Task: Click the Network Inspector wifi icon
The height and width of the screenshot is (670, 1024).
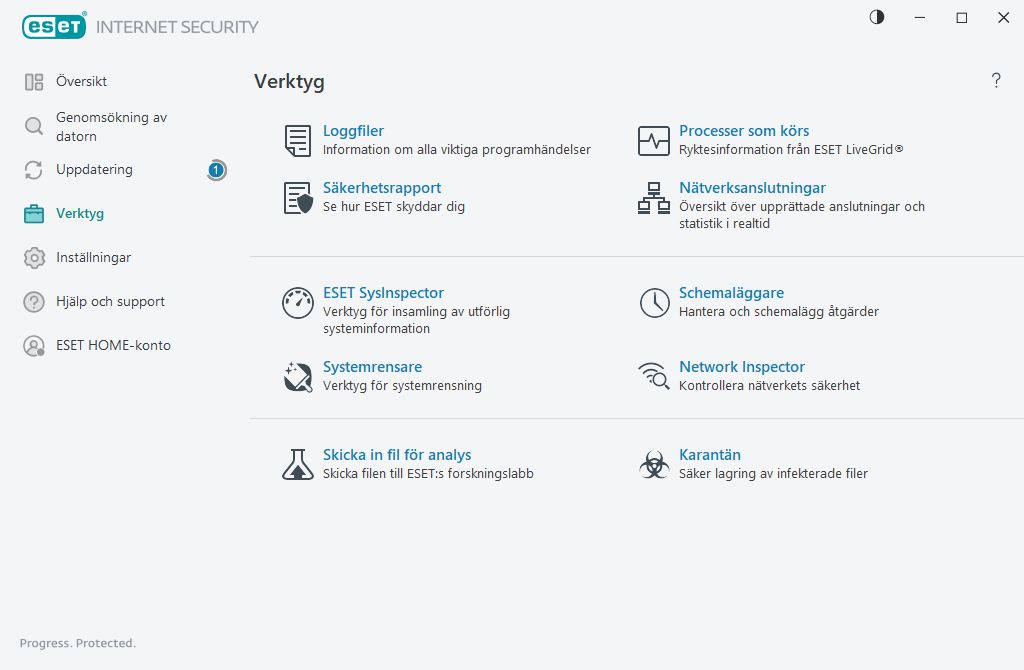Action: (654, 377)
